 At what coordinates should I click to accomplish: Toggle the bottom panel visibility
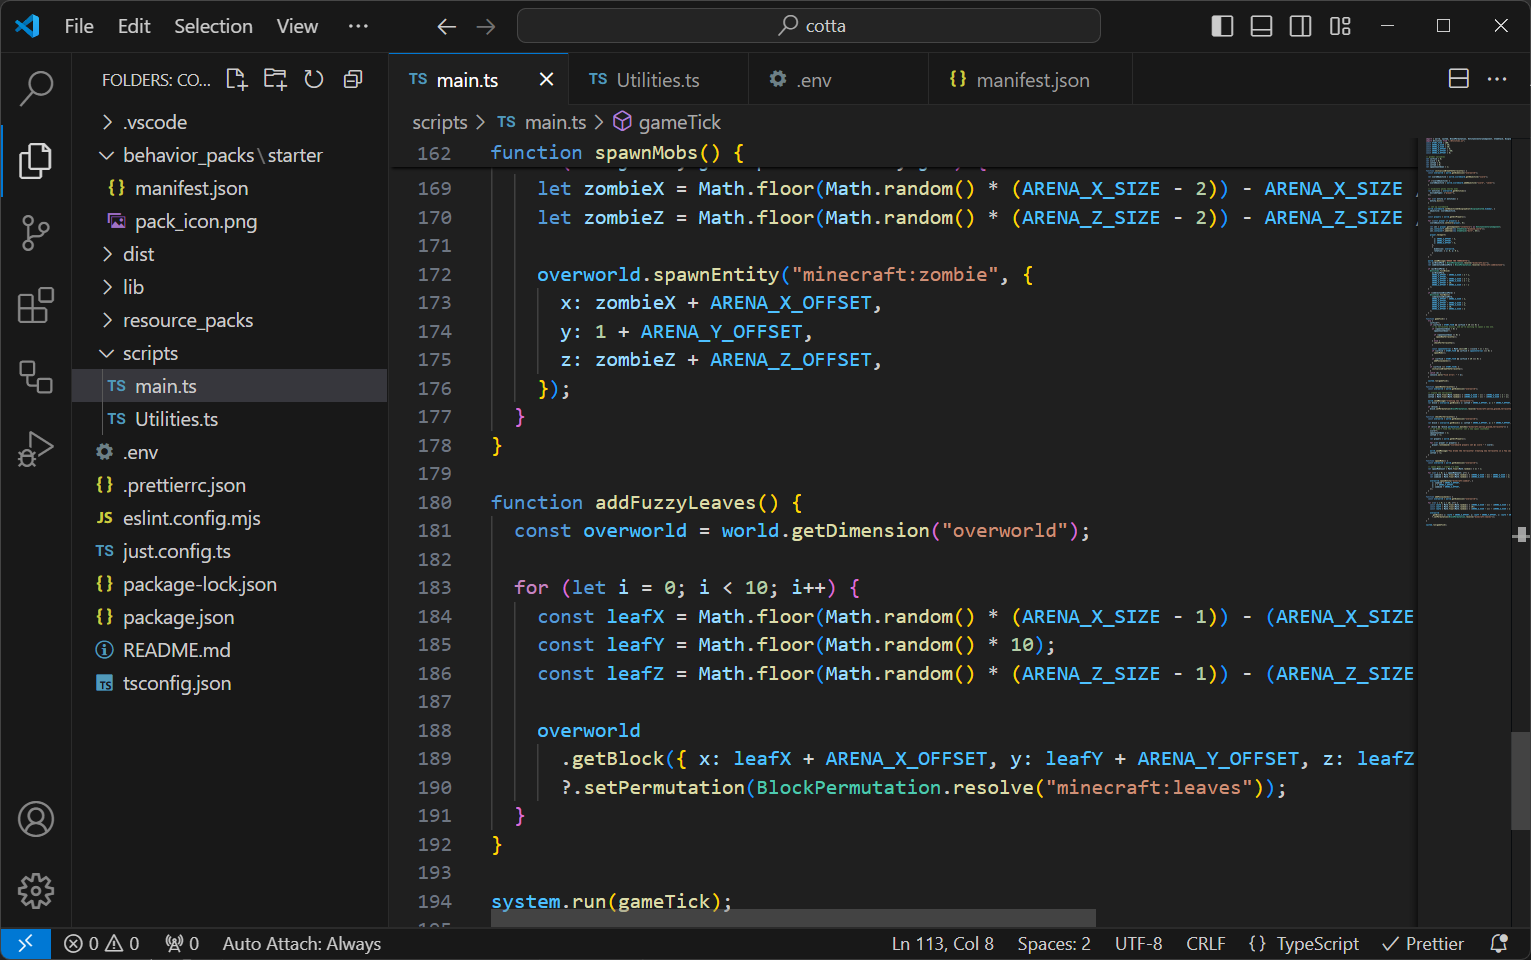(1261, 26)
